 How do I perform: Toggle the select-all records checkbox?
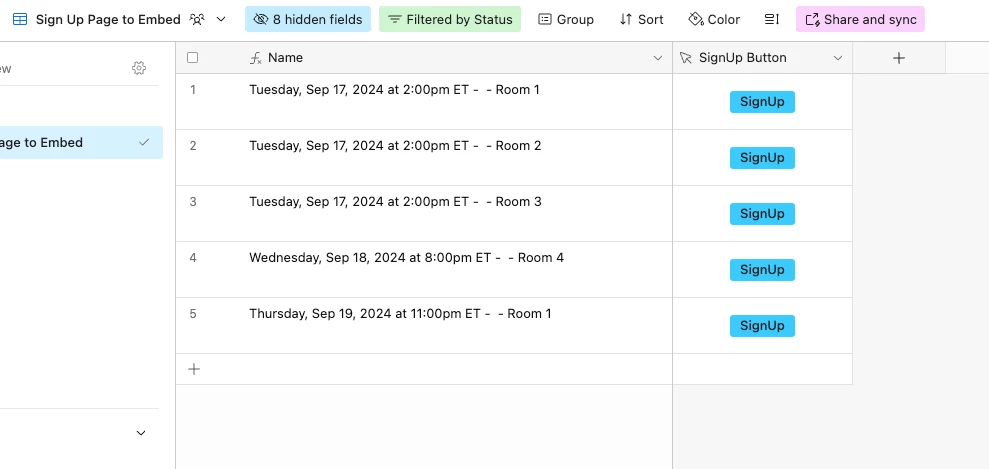192,58
